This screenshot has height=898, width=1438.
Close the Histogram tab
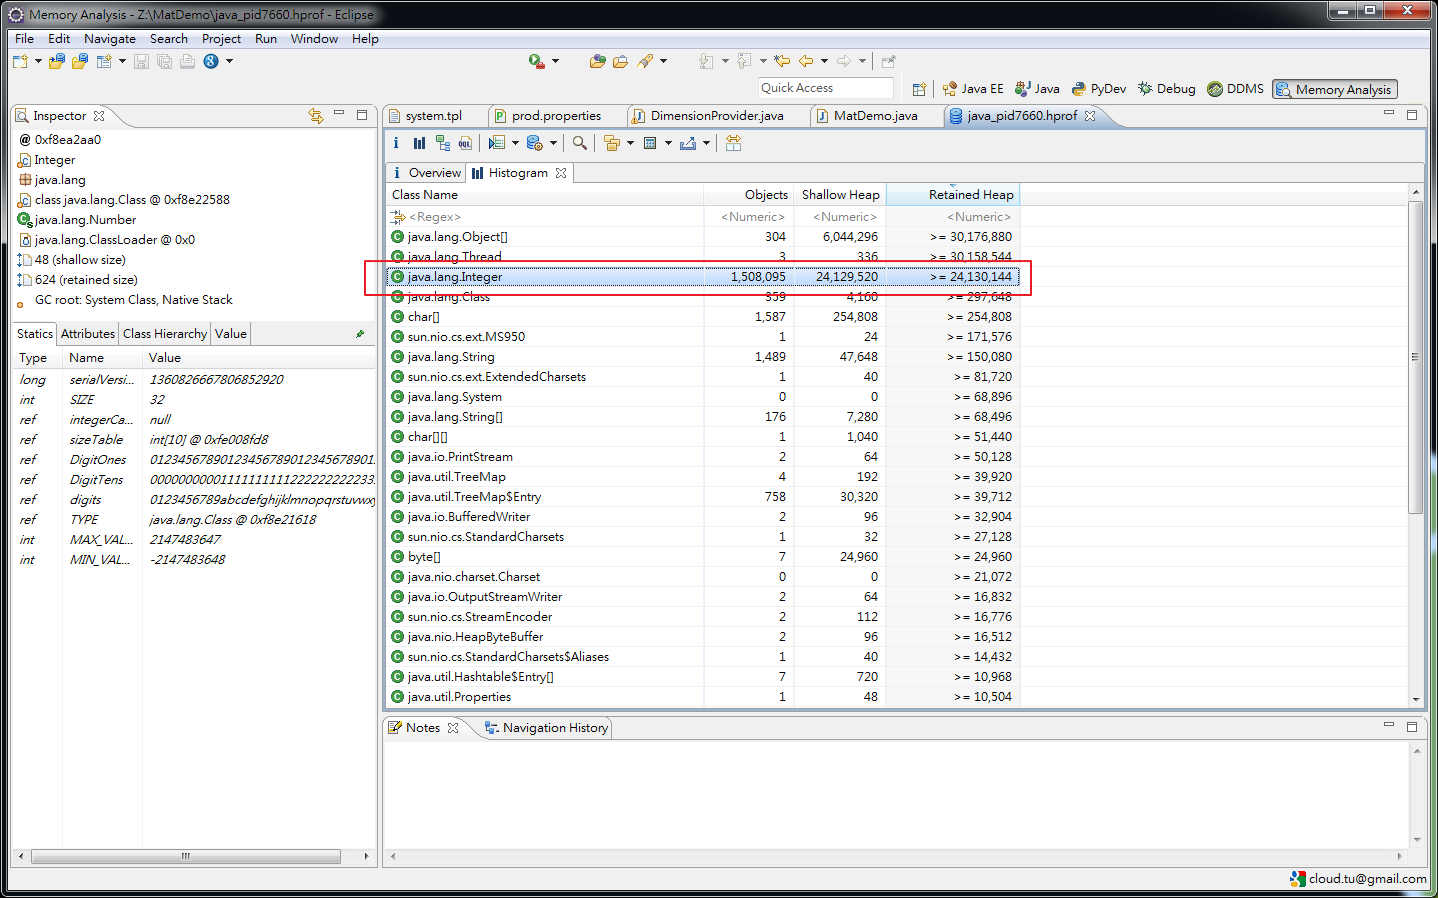pos(561,173)
